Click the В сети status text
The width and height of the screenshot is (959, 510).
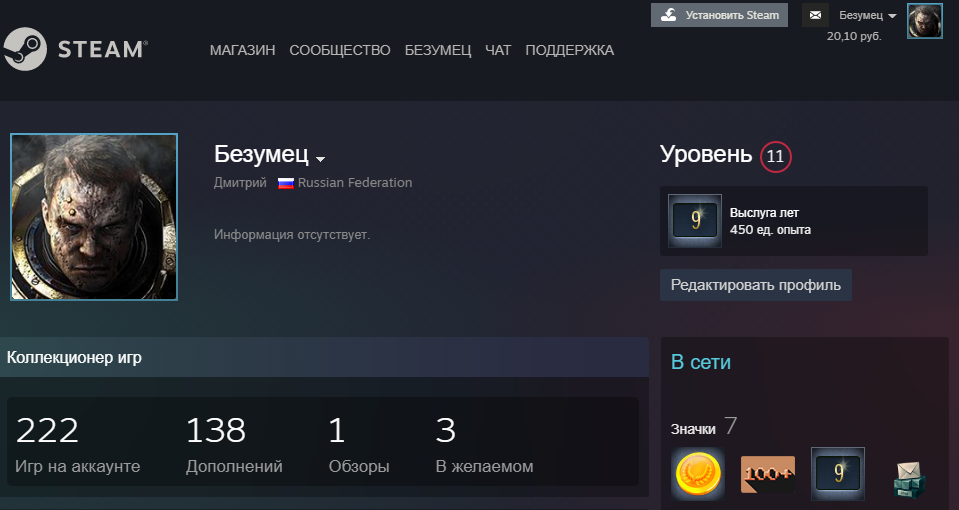pos(701,362)
